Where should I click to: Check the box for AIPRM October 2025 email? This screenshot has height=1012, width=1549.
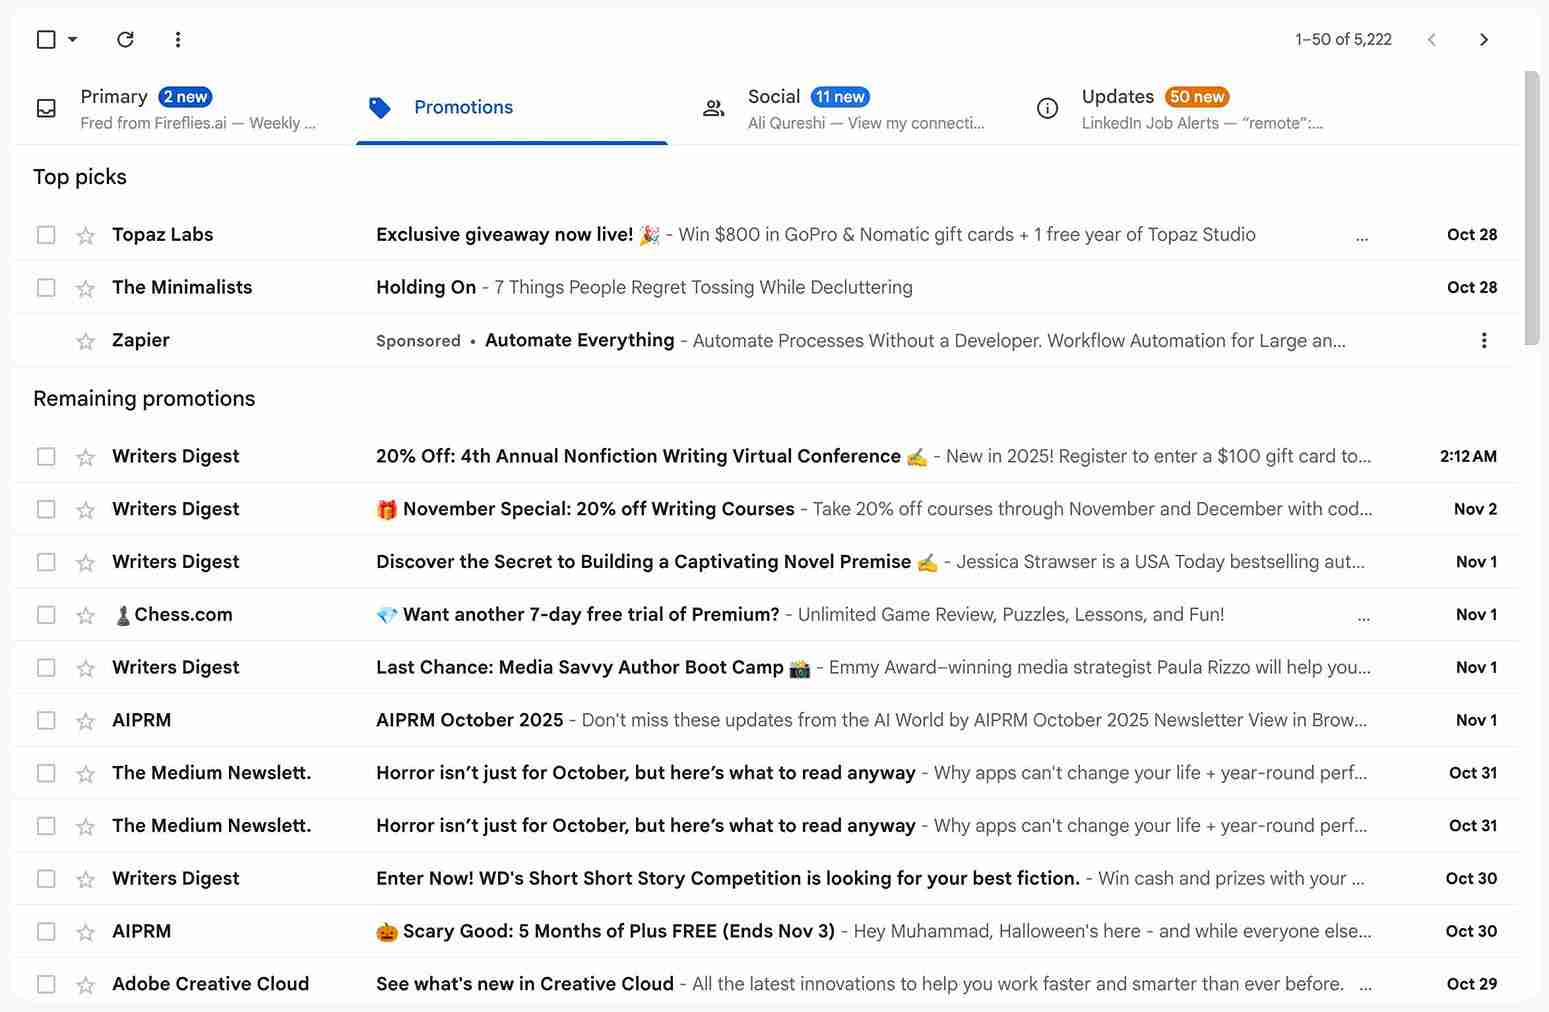[x=46, y=720]
